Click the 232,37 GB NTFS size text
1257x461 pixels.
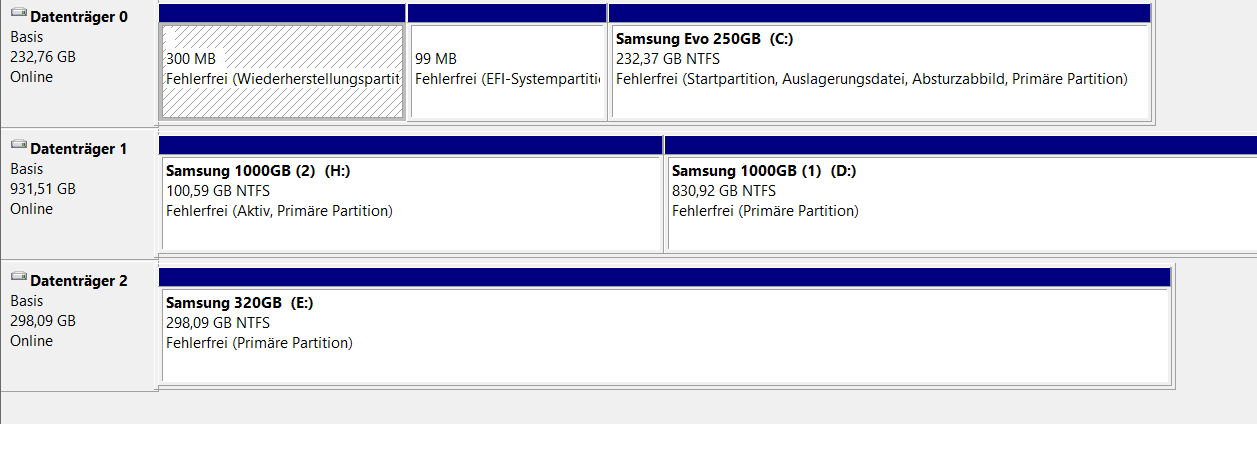(668, 59)
